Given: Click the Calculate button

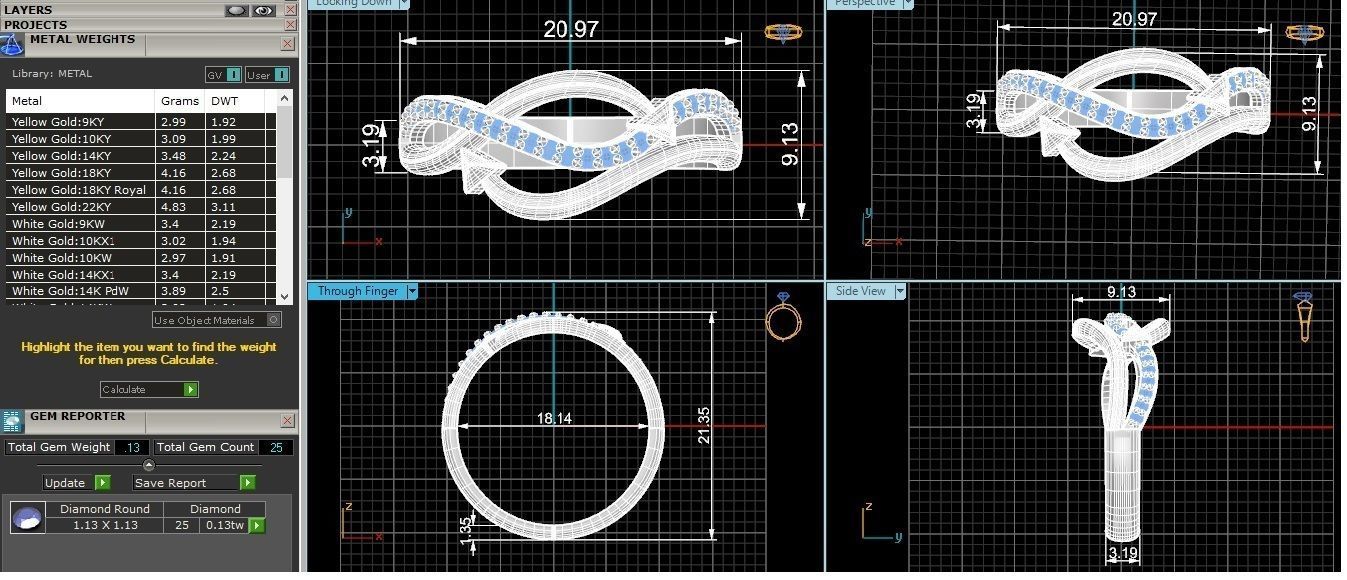Looking at the screenshot, I should coord(149,389).
